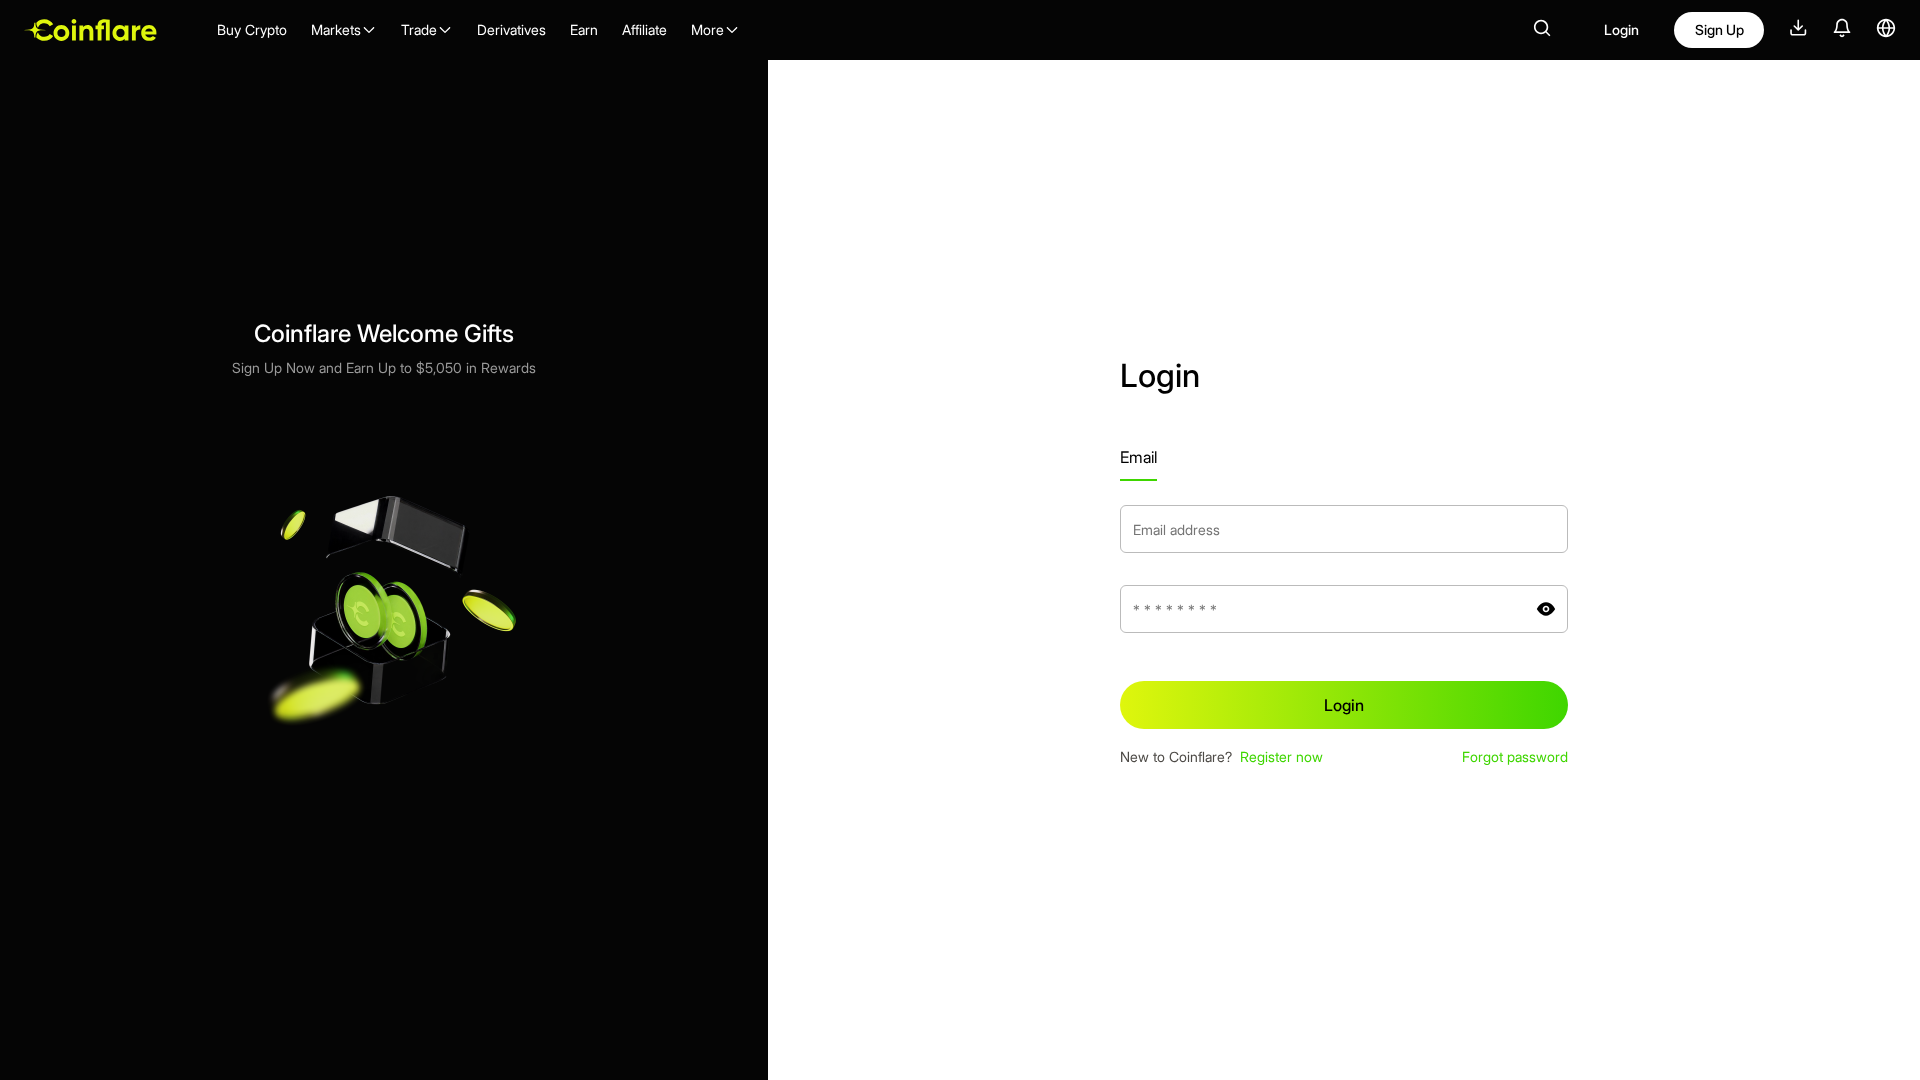Screen dimensions: 1920x1080
Task: Open the Register now link
Action: [x=1281, y=757]
